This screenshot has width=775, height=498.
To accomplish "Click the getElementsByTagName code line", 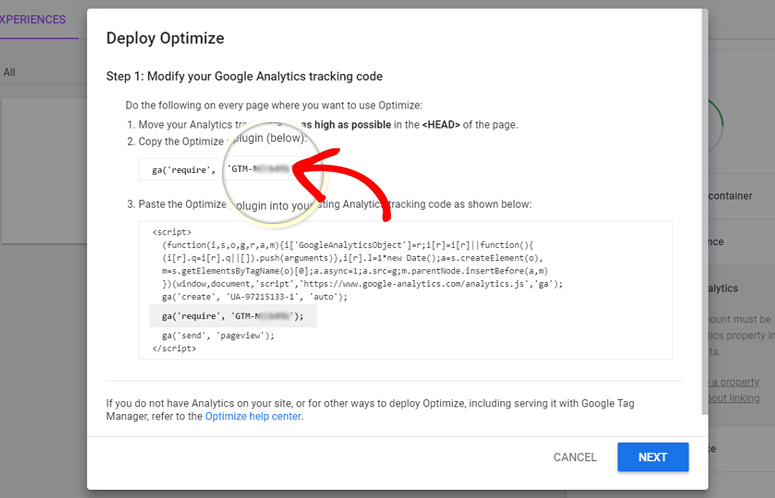I will click(x=355, y=271).
